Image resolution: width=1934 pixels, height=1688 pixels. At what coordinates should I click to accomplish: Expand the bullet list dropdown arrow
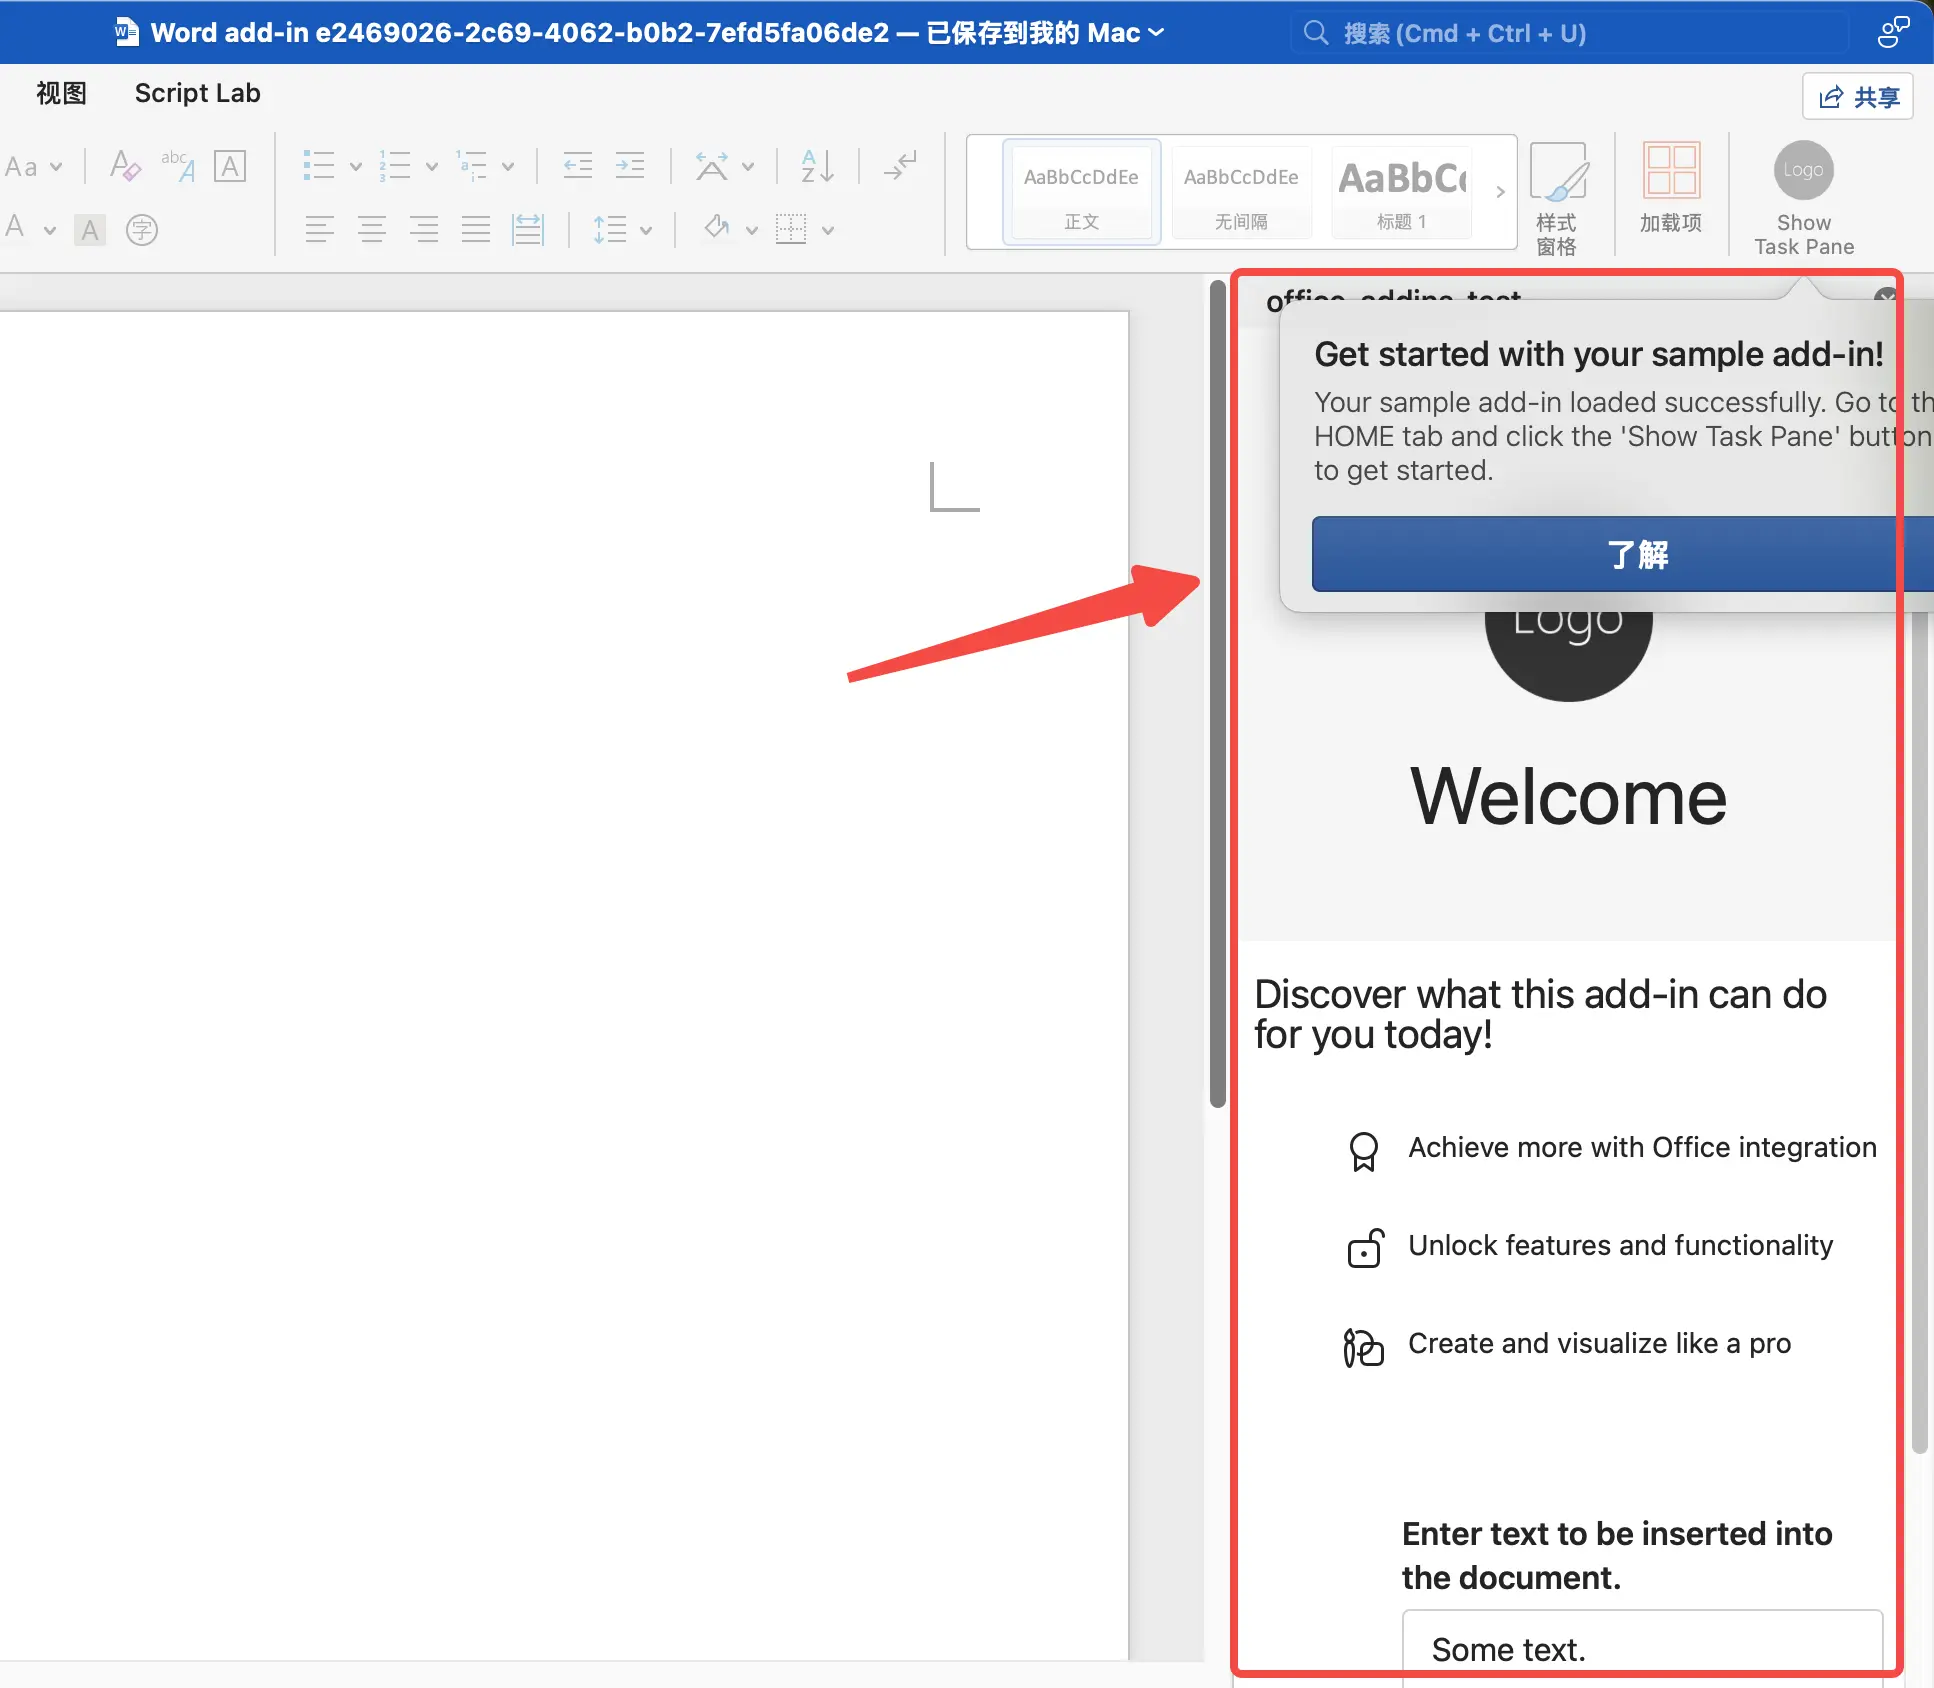click(x=355, y=167)
